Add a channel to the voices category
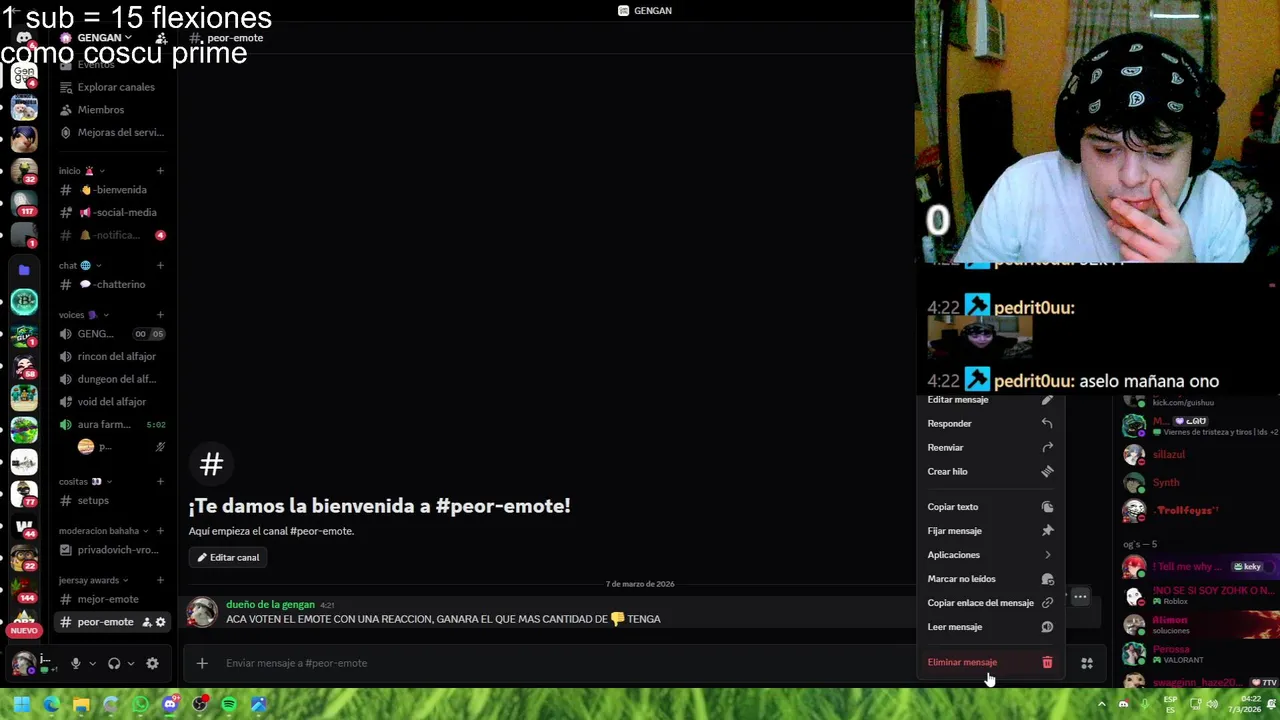1280x720 pixels. pos(160,315)
